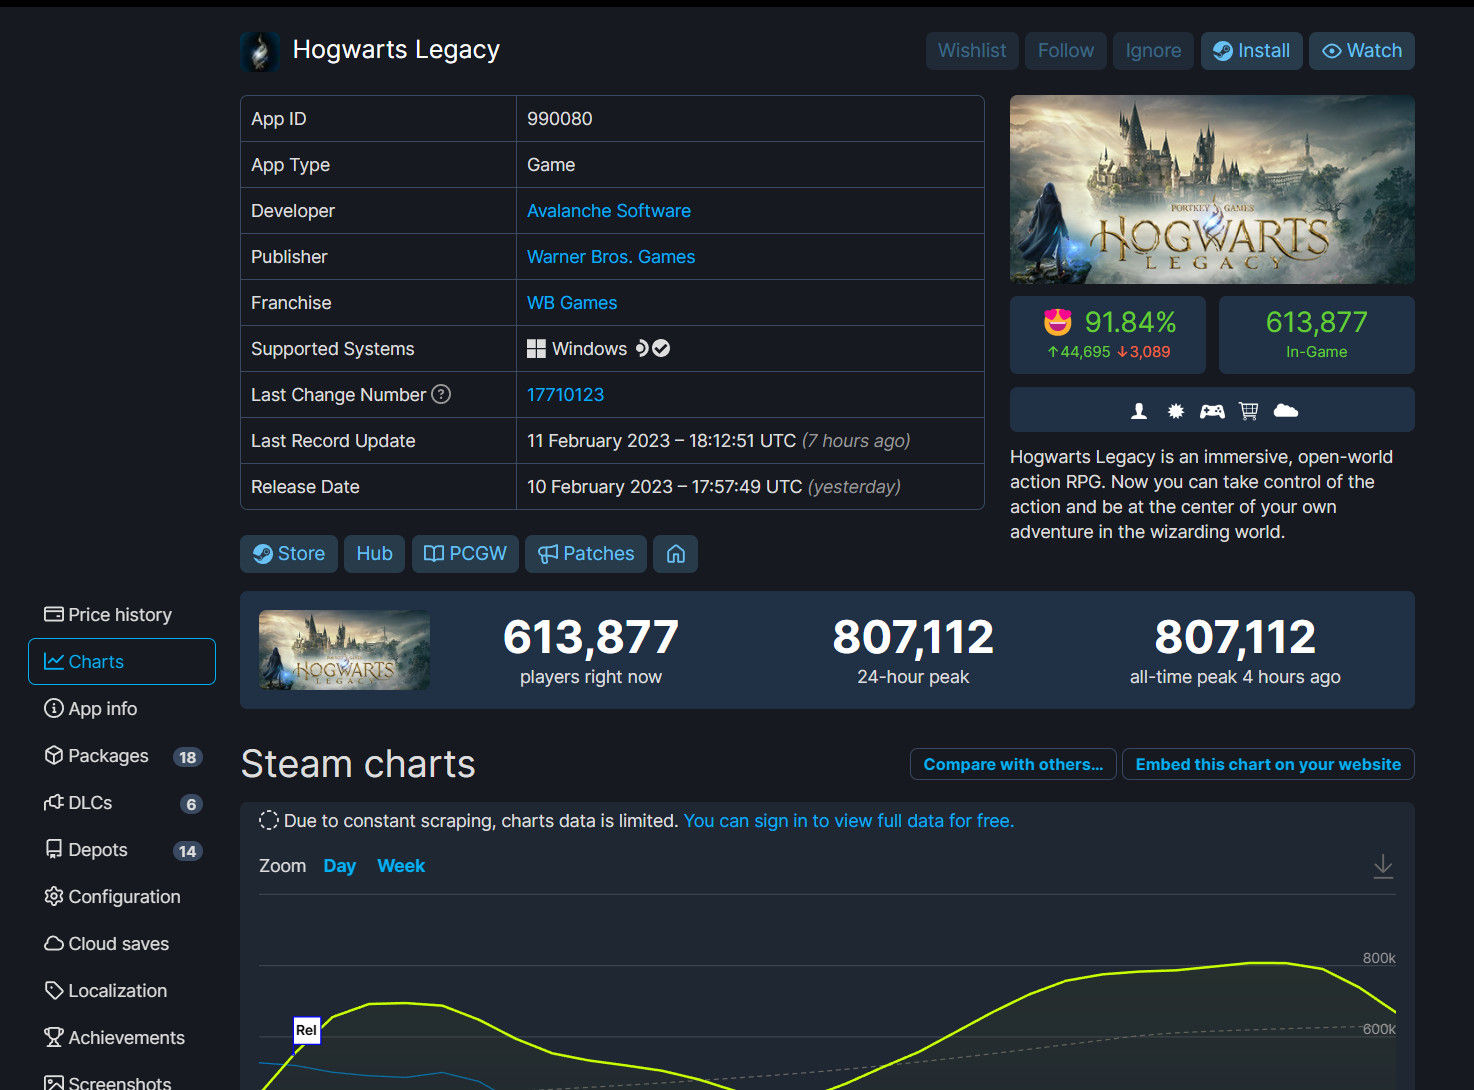This screenshot has height=1090, width=1474.
Task: Select the game controller icon above the description
Action: pyautogui.click(x=1212, y=410)
